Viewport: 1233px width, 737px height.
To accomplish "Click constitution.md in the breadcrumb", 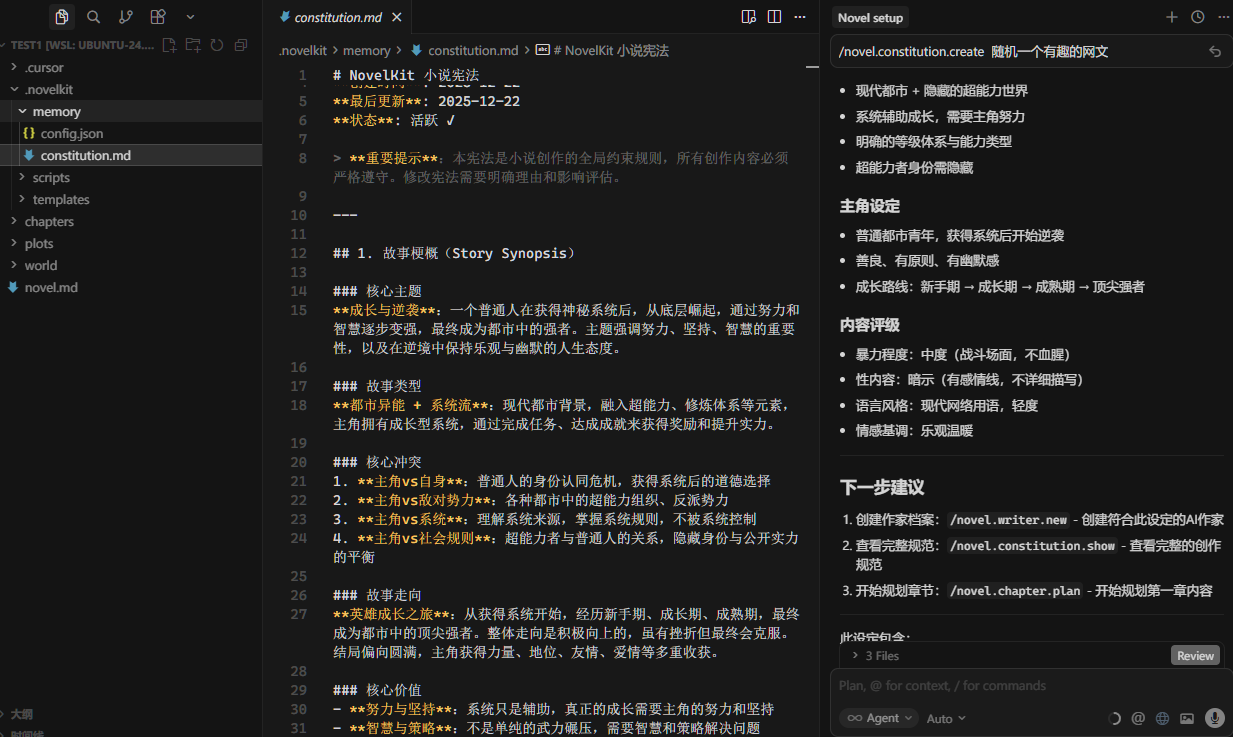I will point(464,50).
